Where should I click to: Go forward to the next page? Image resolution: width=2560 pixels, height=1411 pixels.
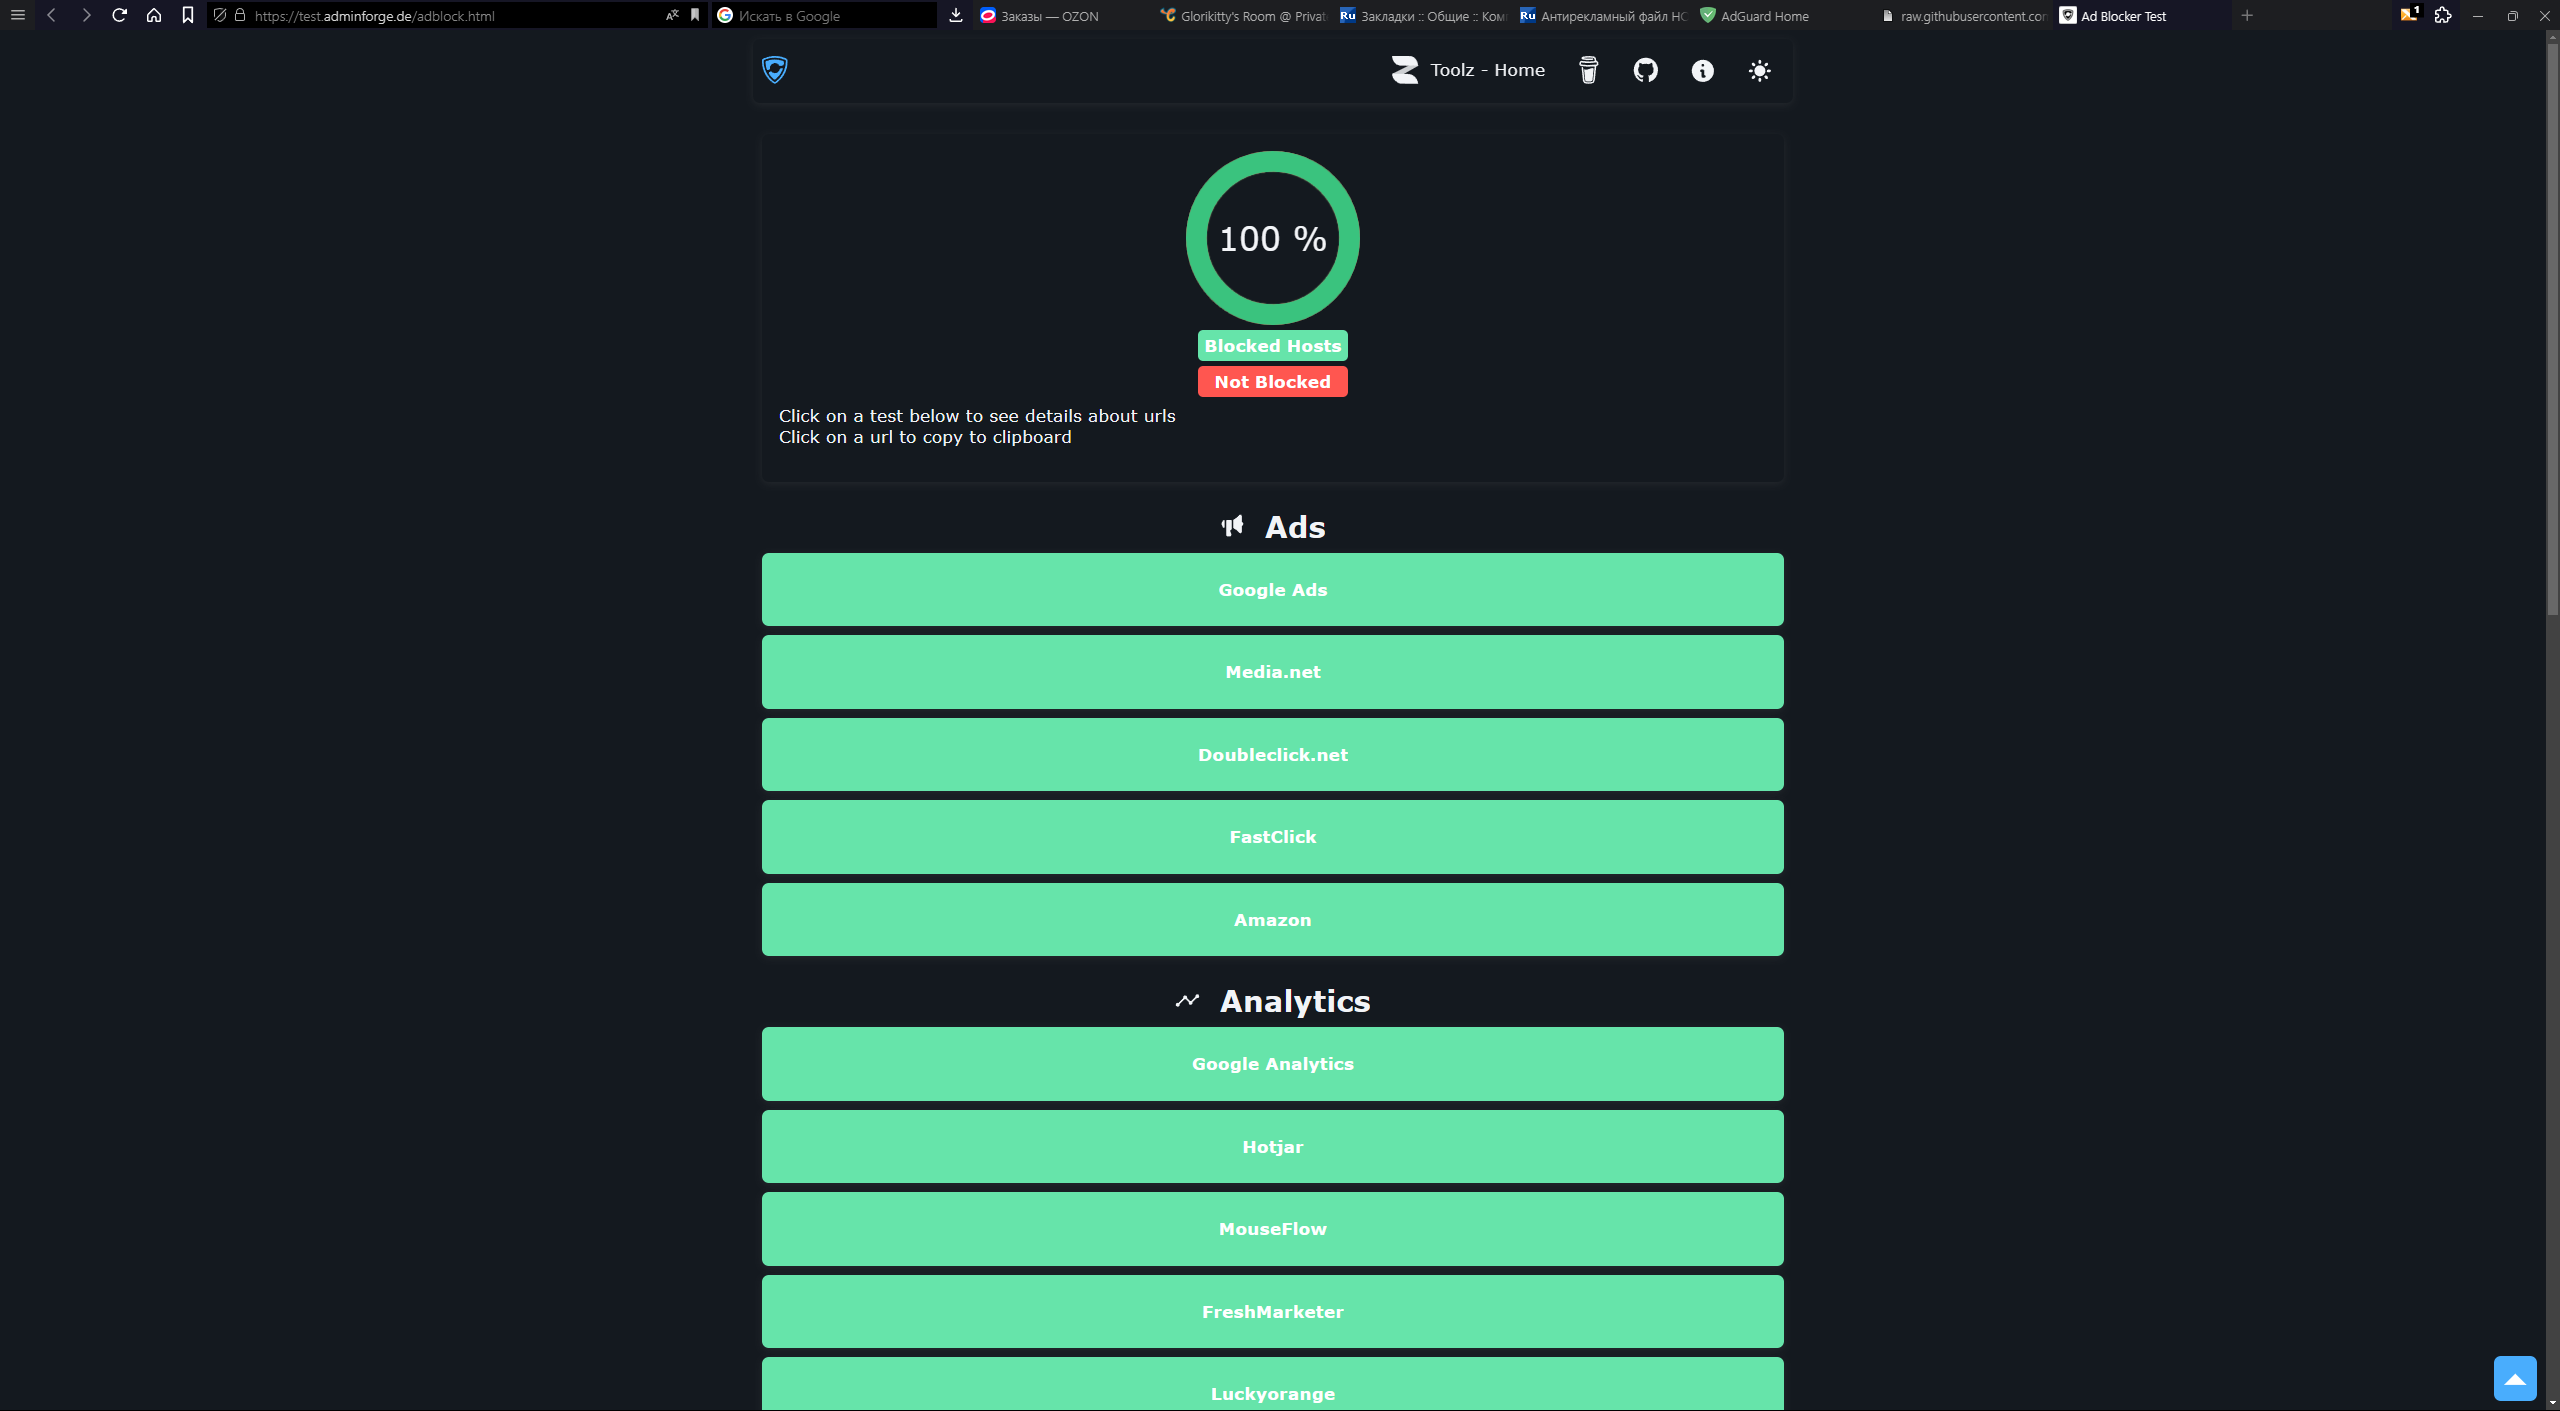pos(86,15)
